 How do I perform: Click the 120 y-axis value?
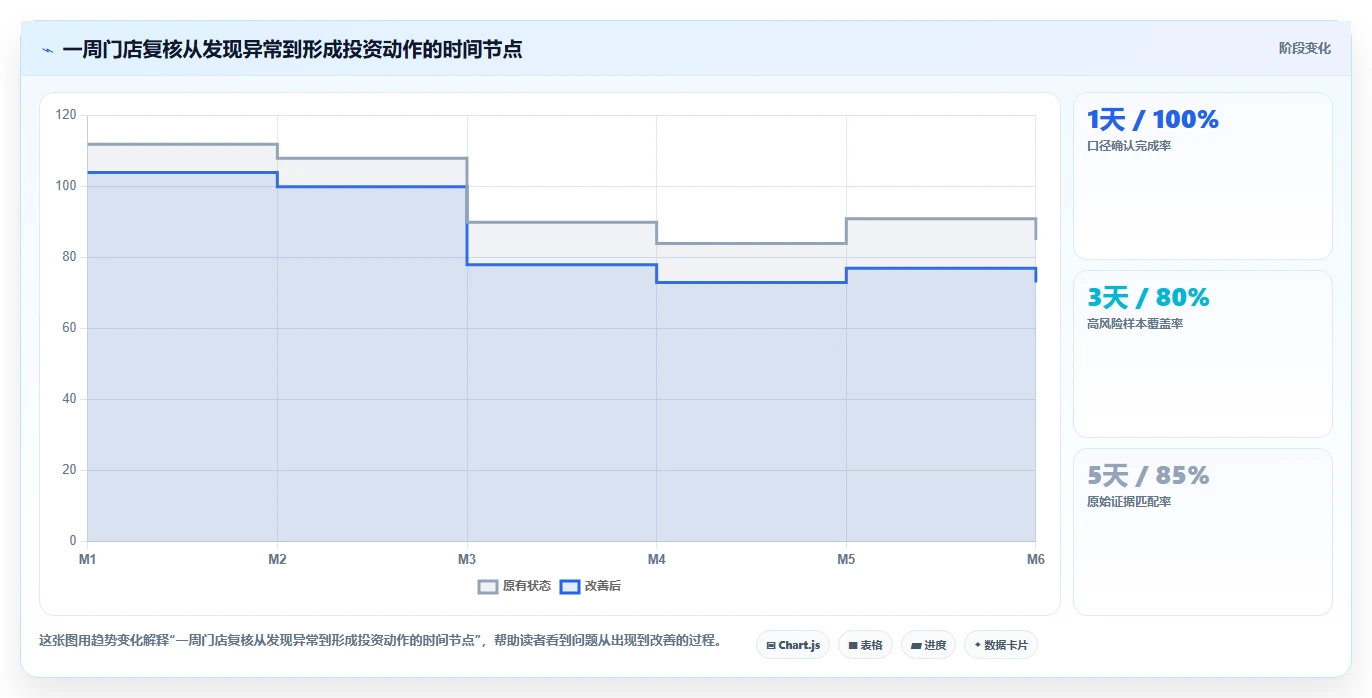click(x=66, y=115)
